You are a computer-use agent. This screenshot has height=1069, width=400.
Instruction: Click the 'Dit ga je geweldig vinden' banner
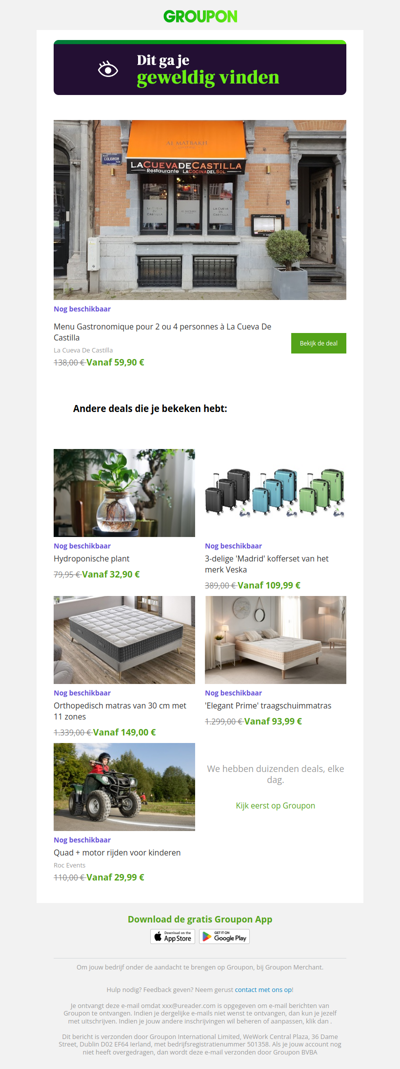[x=200, y=67]
